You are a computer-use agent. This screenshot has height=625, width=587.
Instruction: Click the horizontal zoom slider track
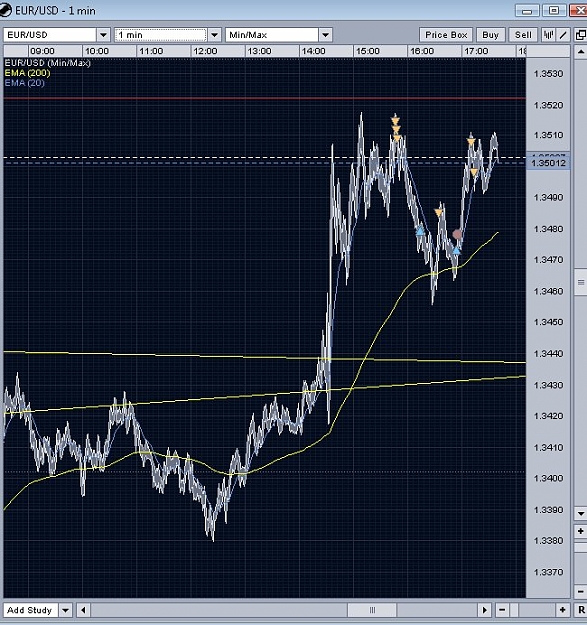coord(532,610)
